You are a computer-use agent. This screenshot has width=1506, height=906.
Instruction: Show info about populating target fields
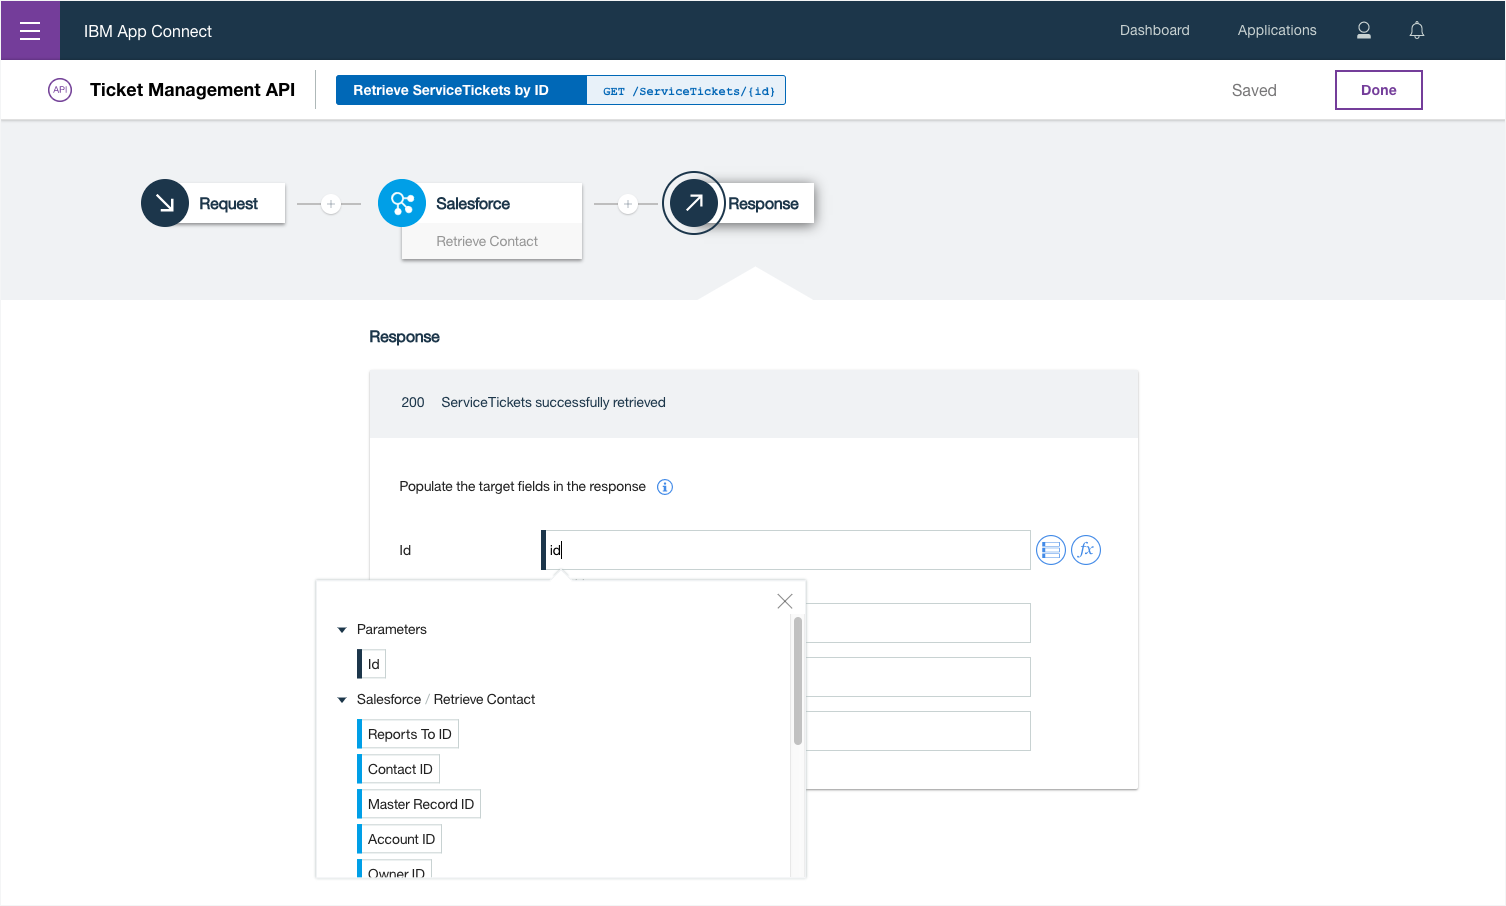pyautogui.click(x=665, y=487)
